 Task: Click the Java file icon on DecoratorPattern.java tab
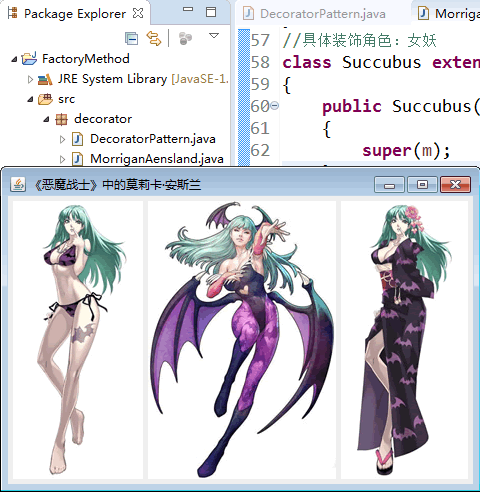(x=248, y=14)
